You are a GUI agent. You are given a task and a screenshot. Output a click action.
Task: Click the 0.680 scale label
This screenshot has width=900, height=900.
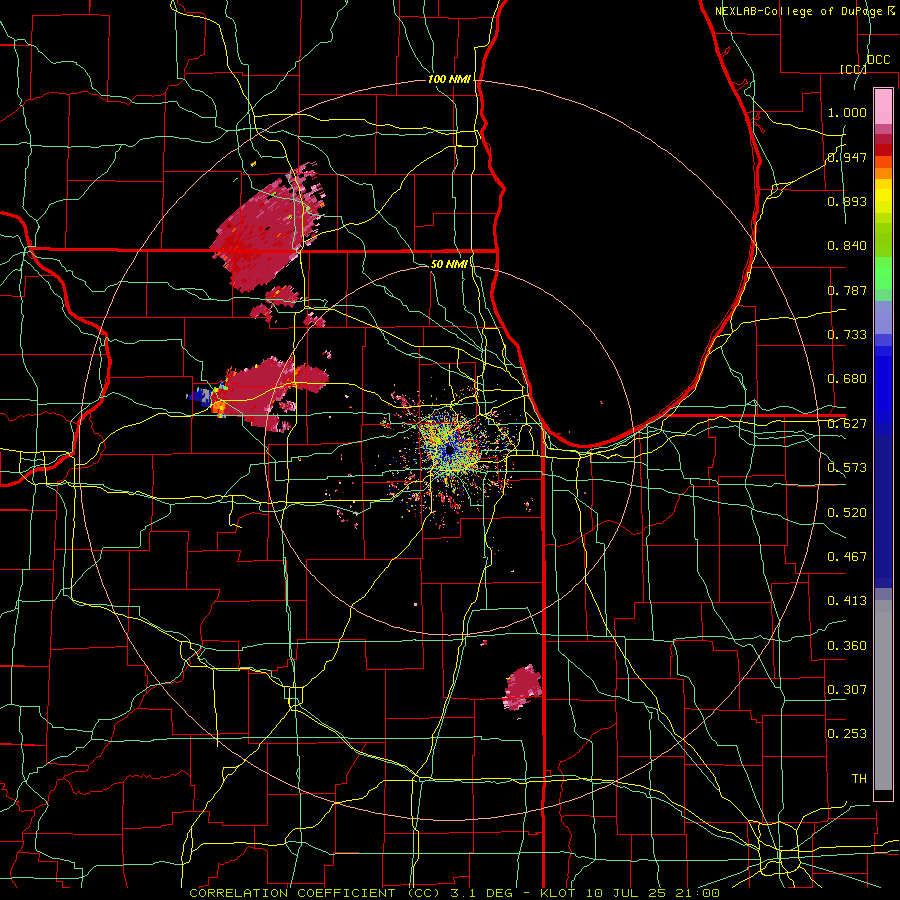(x=847, y=379)
